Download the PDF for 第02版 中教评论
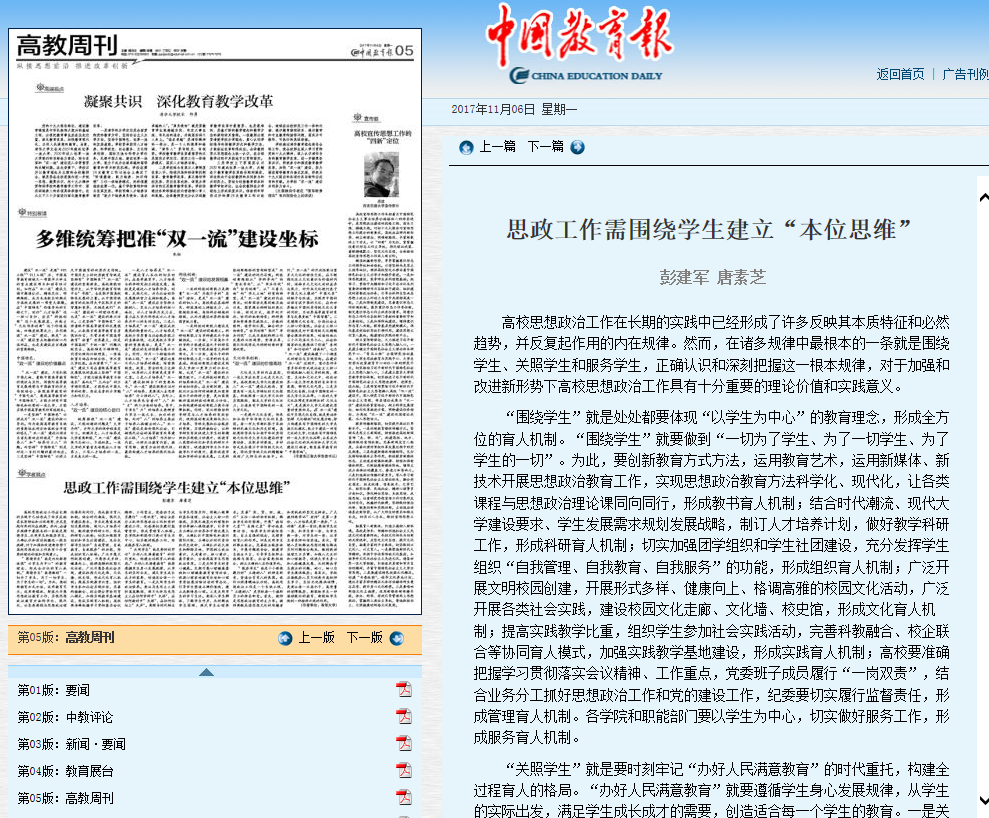Image resolution: width=989 pixels, height=818 pixels. [x=404, y=716]
